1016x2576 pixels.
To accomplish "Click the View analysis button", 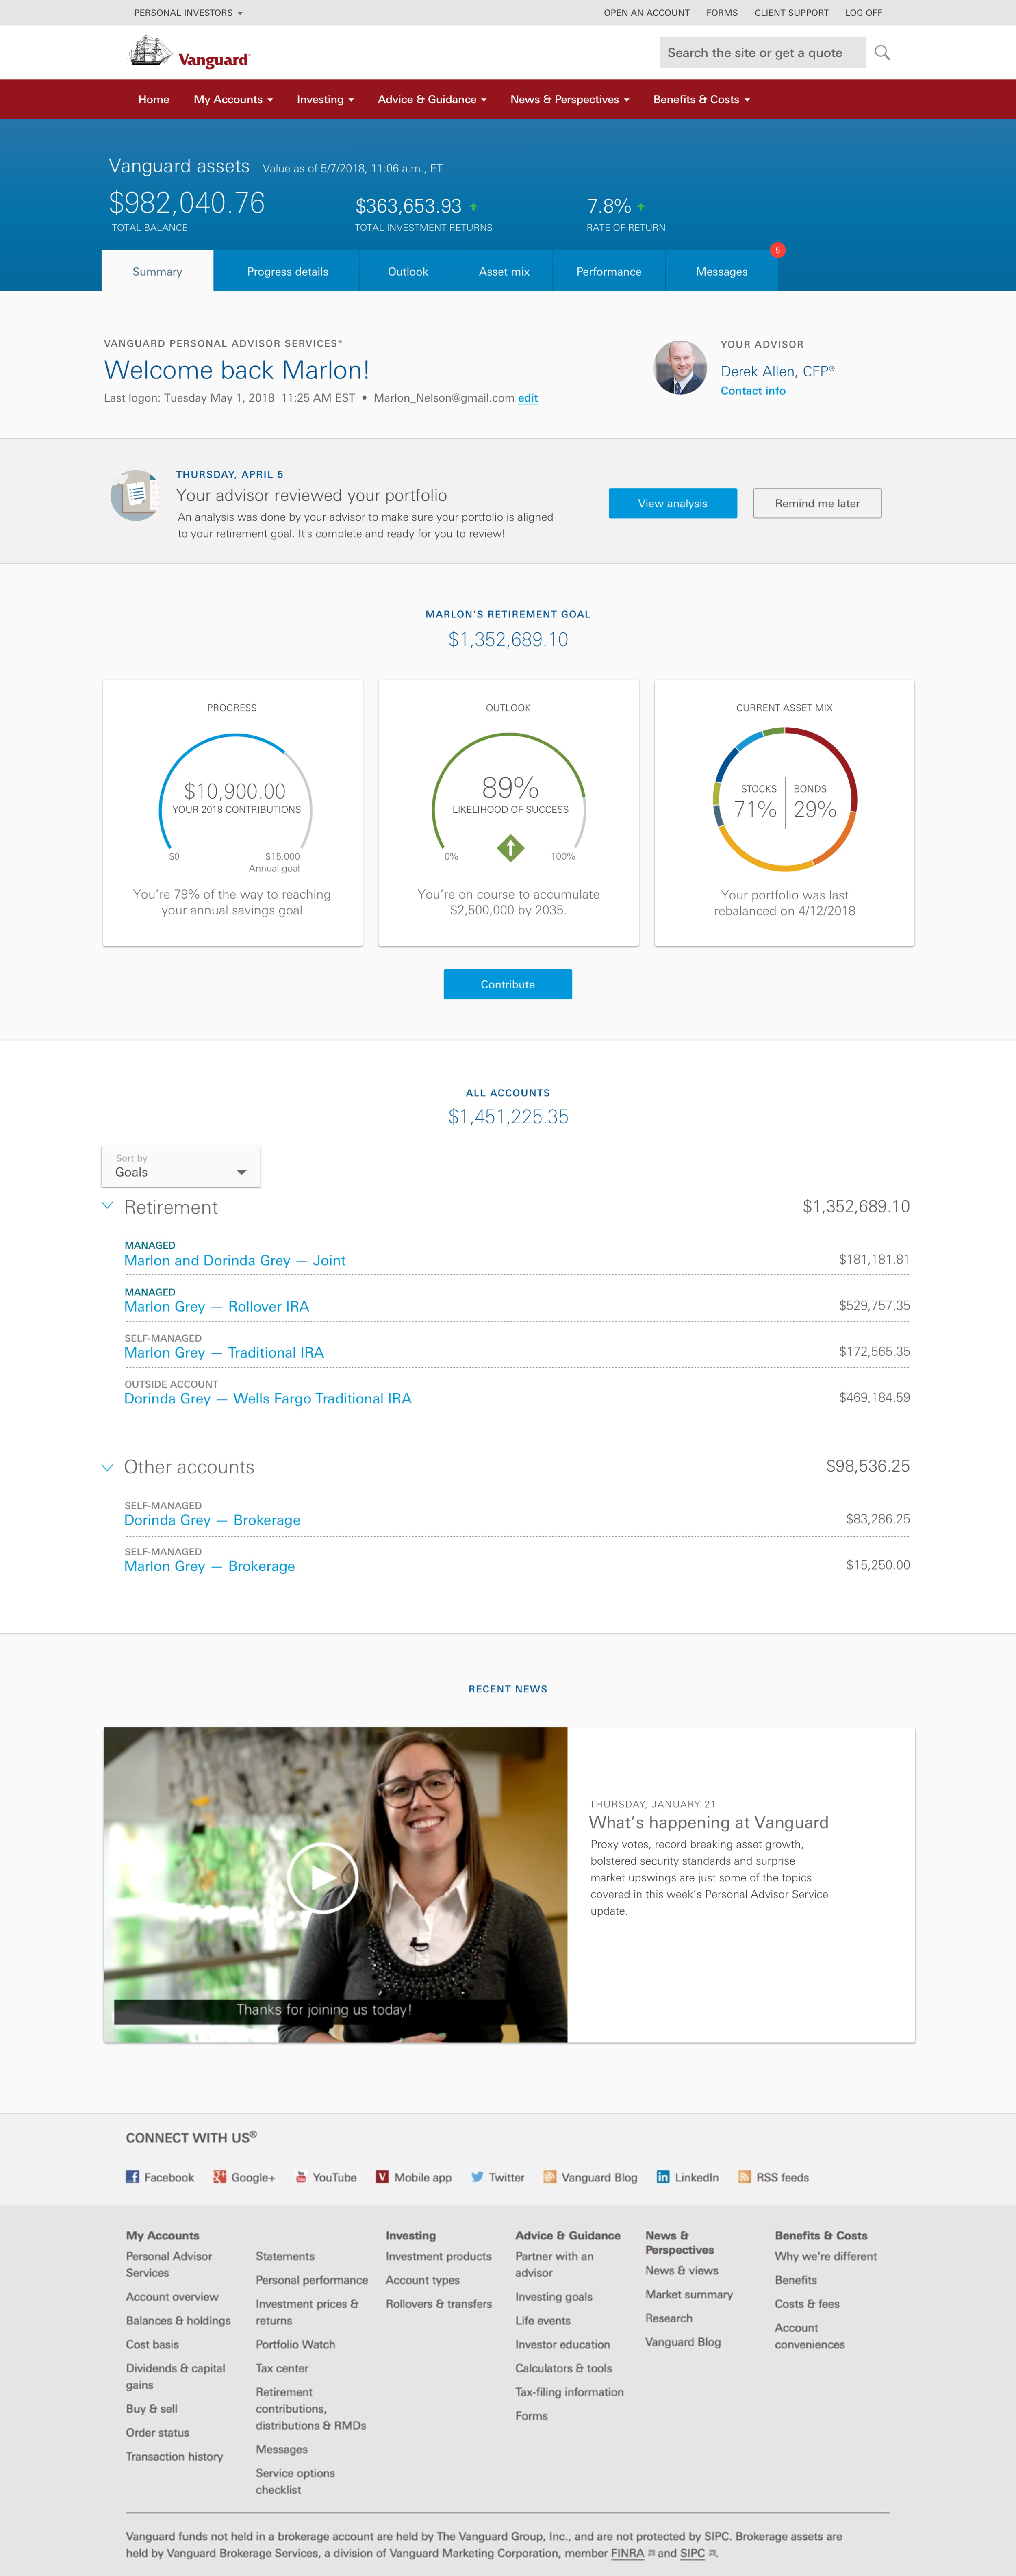I will pos(673,503).
